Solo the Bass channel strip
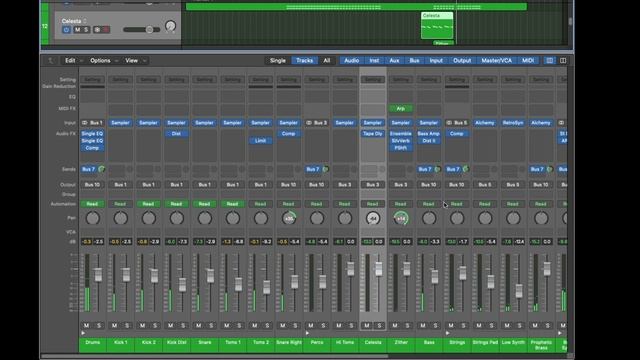The height and width of the screenshot is (360, 640). point(436,326)
